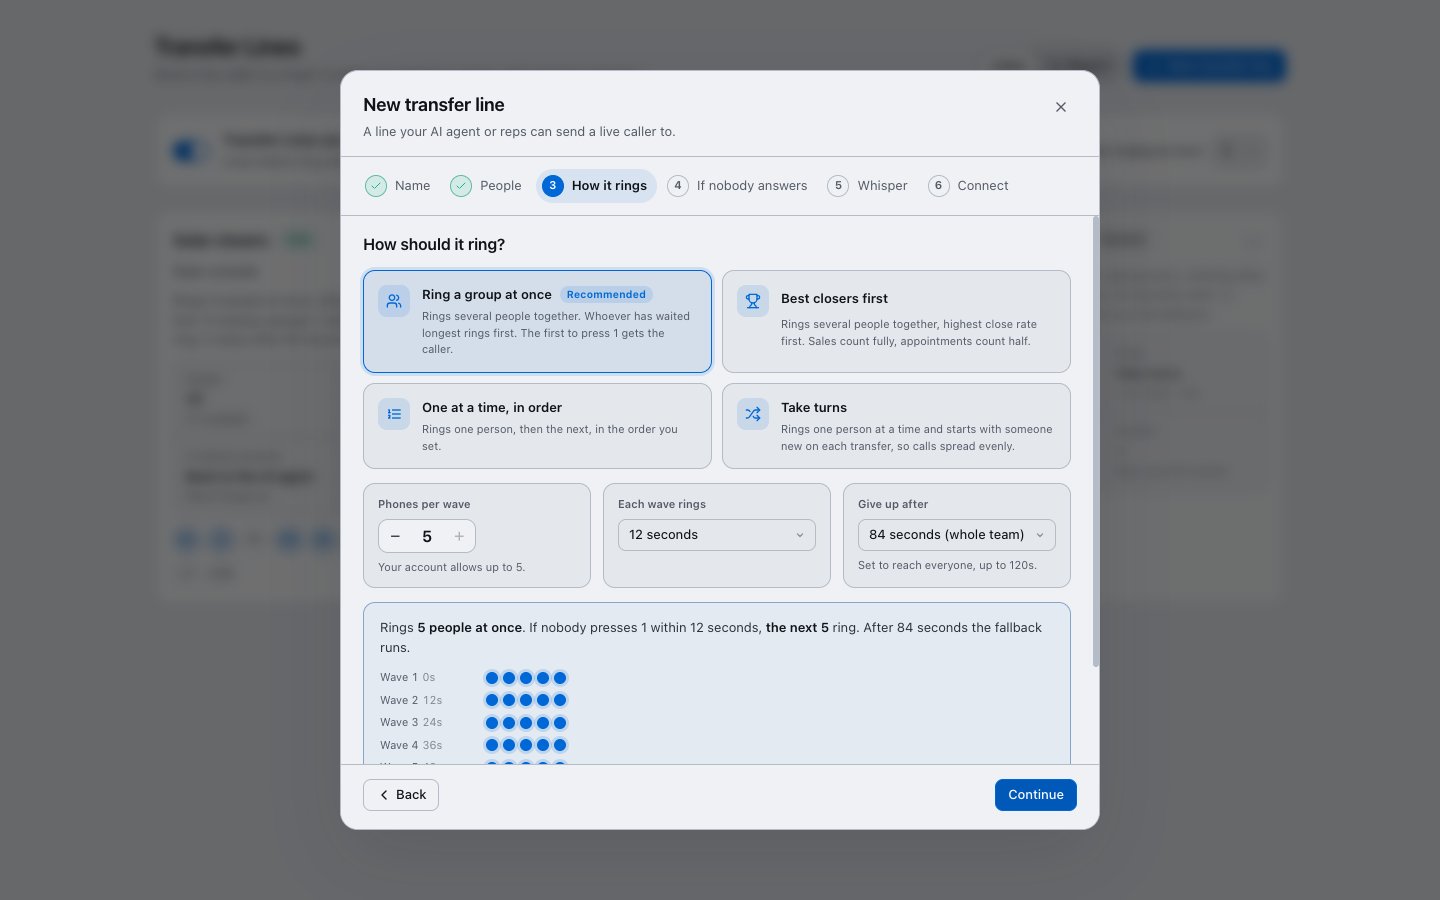This screenshot has width=1440, height=900.
Task: Click 'Your account allows up to 5.' text
Action: 451,567
